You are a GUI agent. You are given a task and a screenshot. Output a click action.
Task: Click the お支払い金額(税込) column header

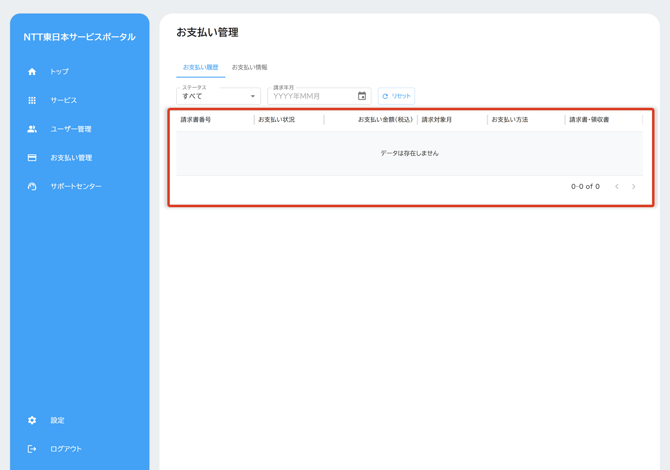pos(385,120)
